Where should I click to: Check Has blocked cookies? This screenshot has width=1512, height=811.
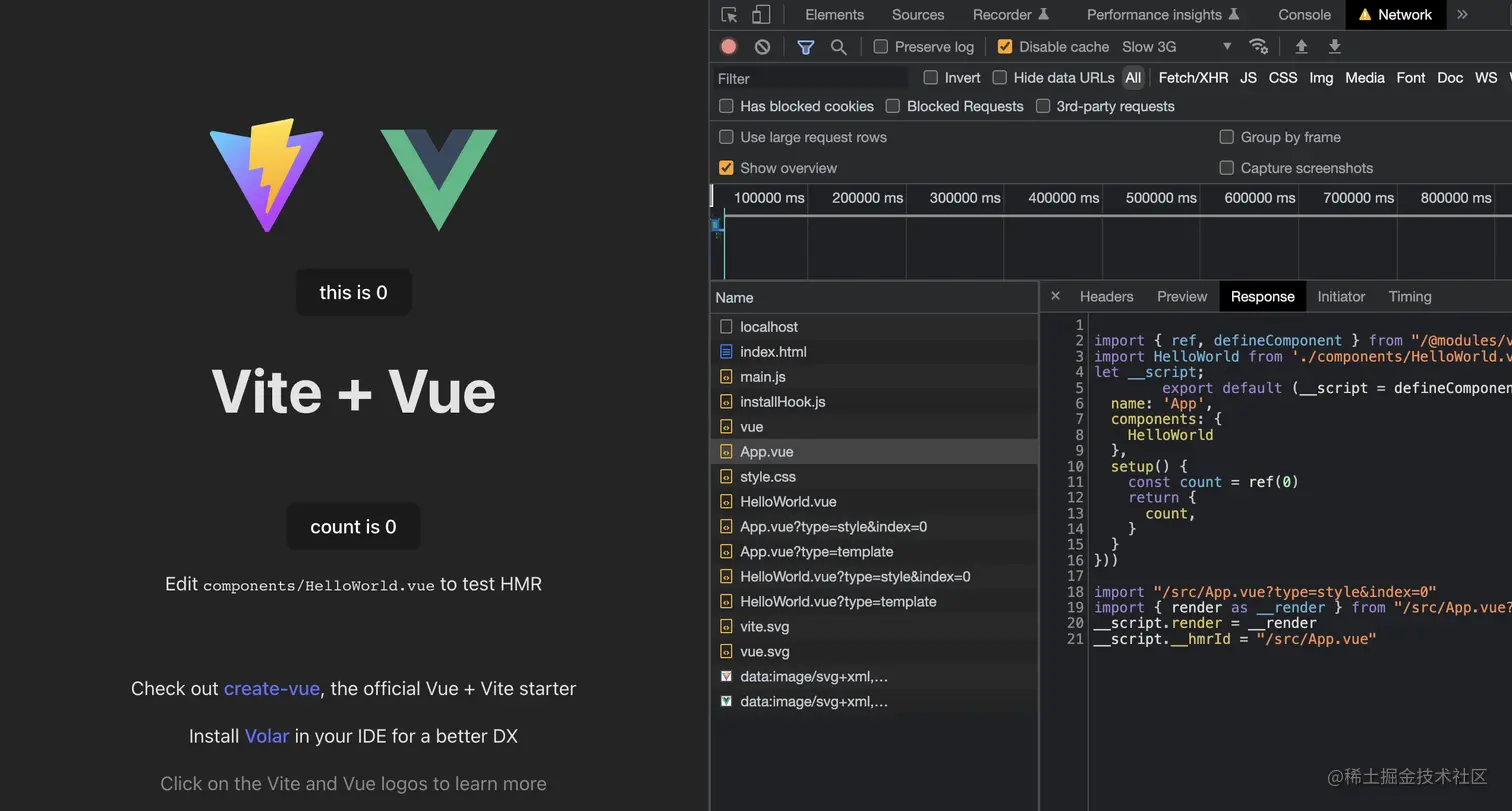click(x=727, y=106)
